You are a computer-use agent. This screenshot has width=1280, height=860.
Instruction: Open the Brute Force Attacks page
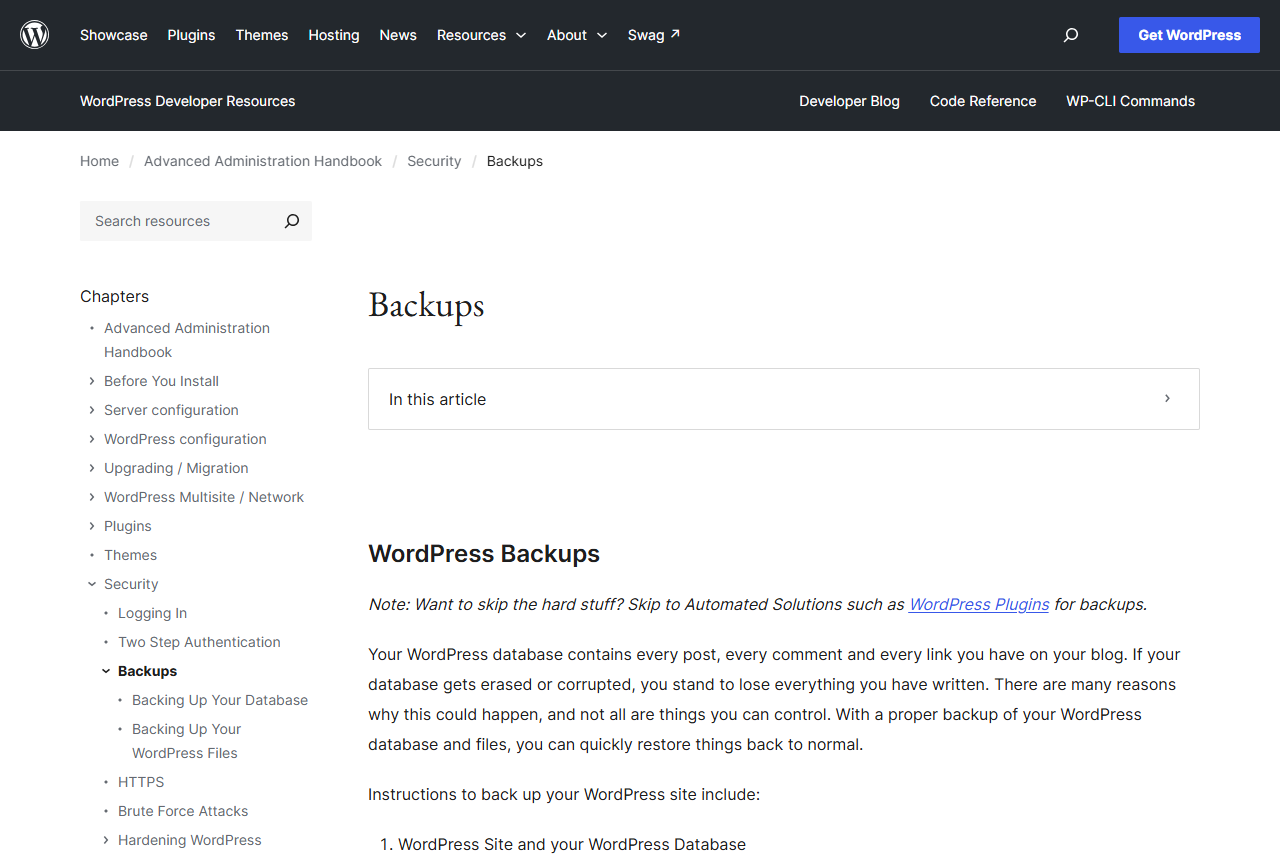coord(183,811)
